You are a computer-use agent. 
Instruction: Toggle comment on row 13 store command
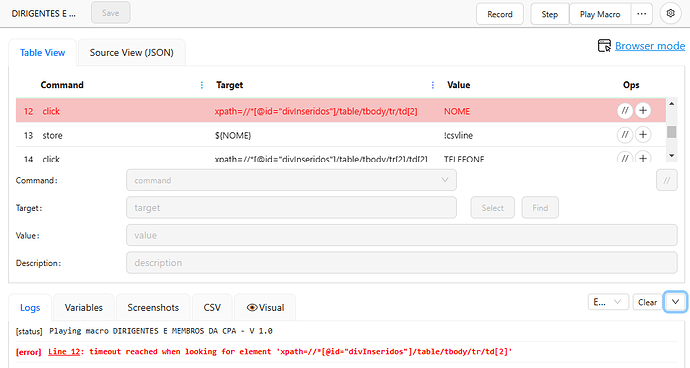click(625, 135)
